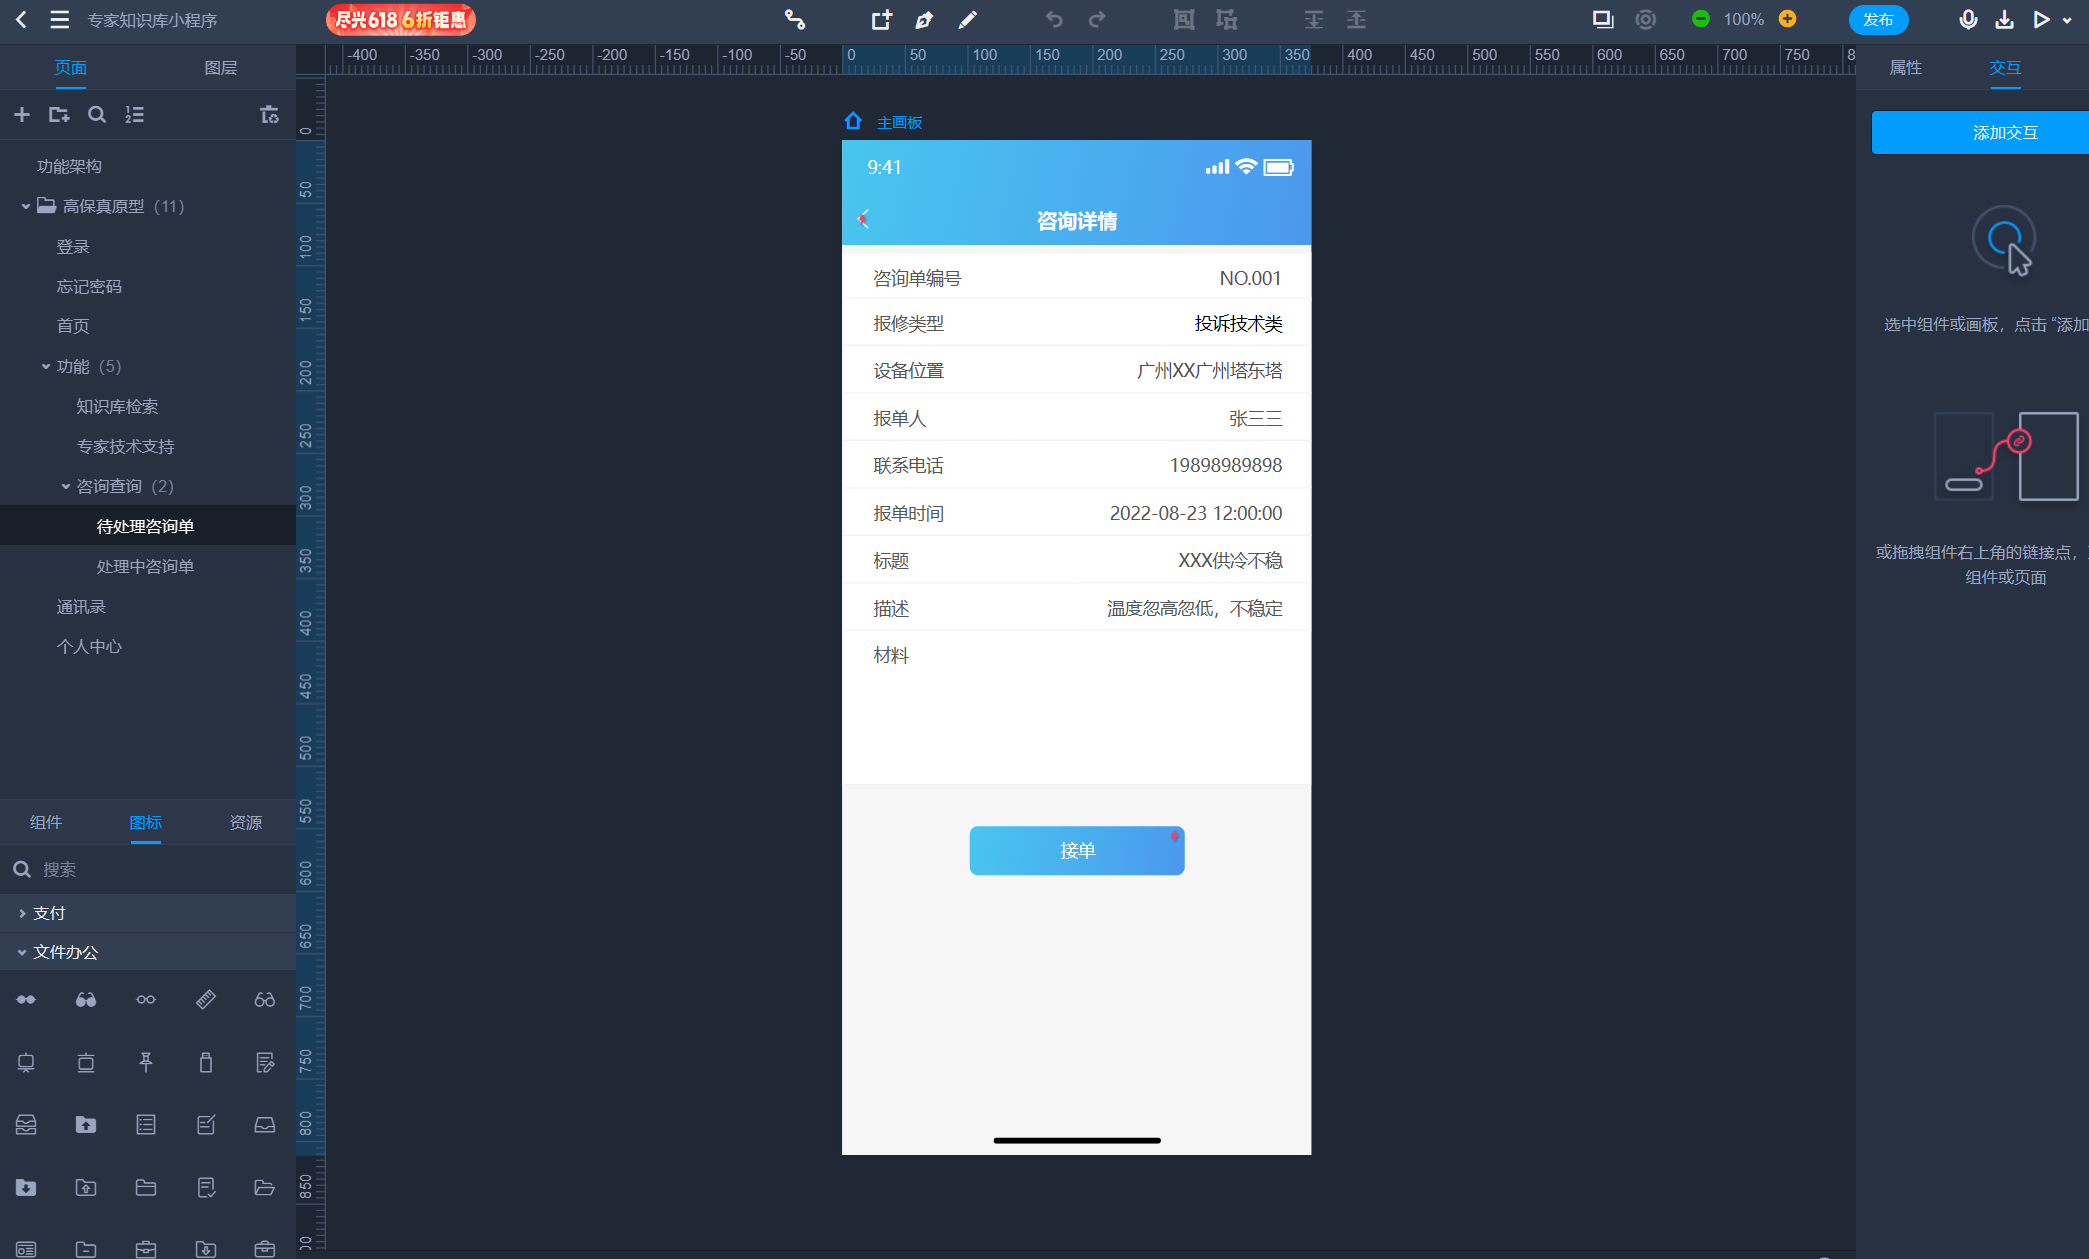Pick the presentation board icon
The width and height of the screenshot is (2089, 1259).
[26, 1062]
